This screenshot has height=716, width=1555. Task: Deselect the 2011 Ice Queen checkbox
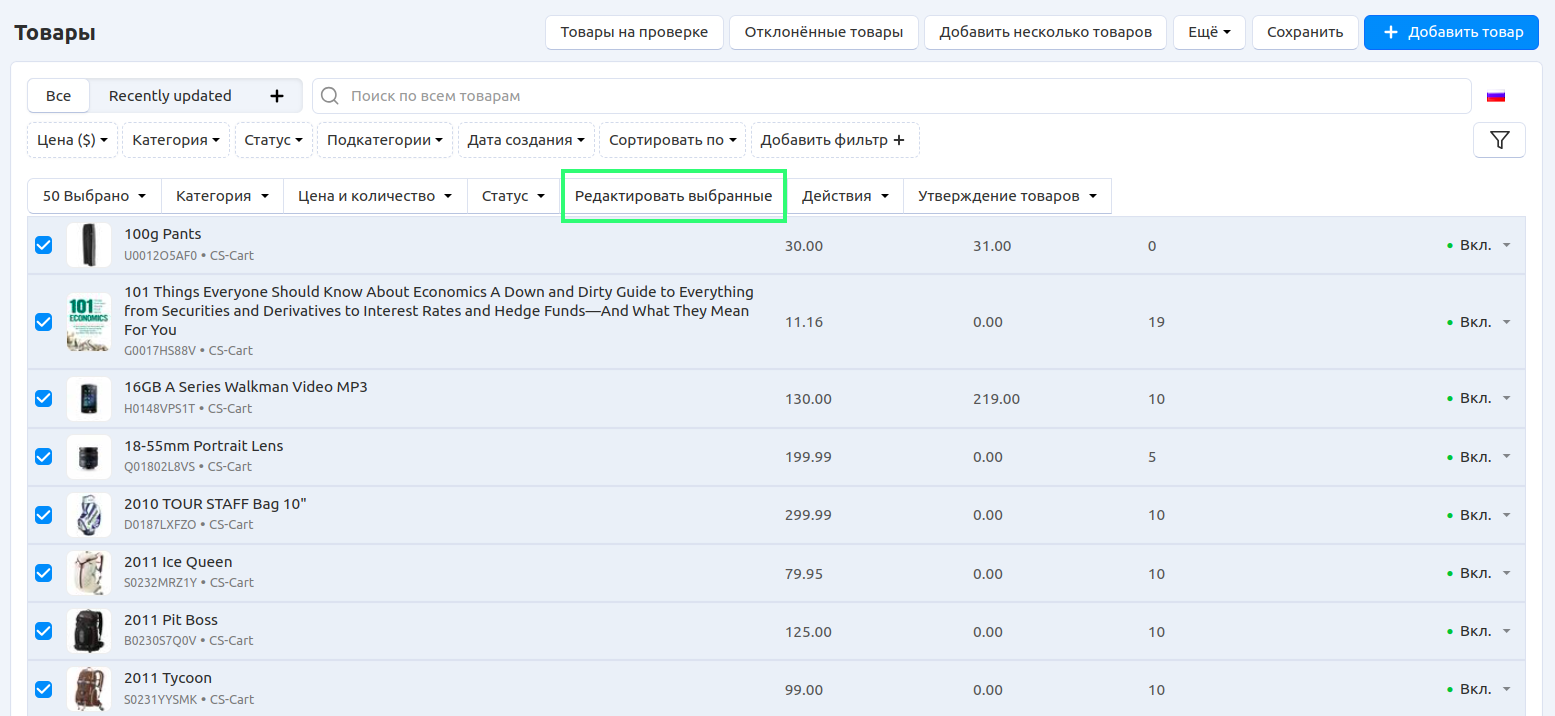click(x=44, y=573)
